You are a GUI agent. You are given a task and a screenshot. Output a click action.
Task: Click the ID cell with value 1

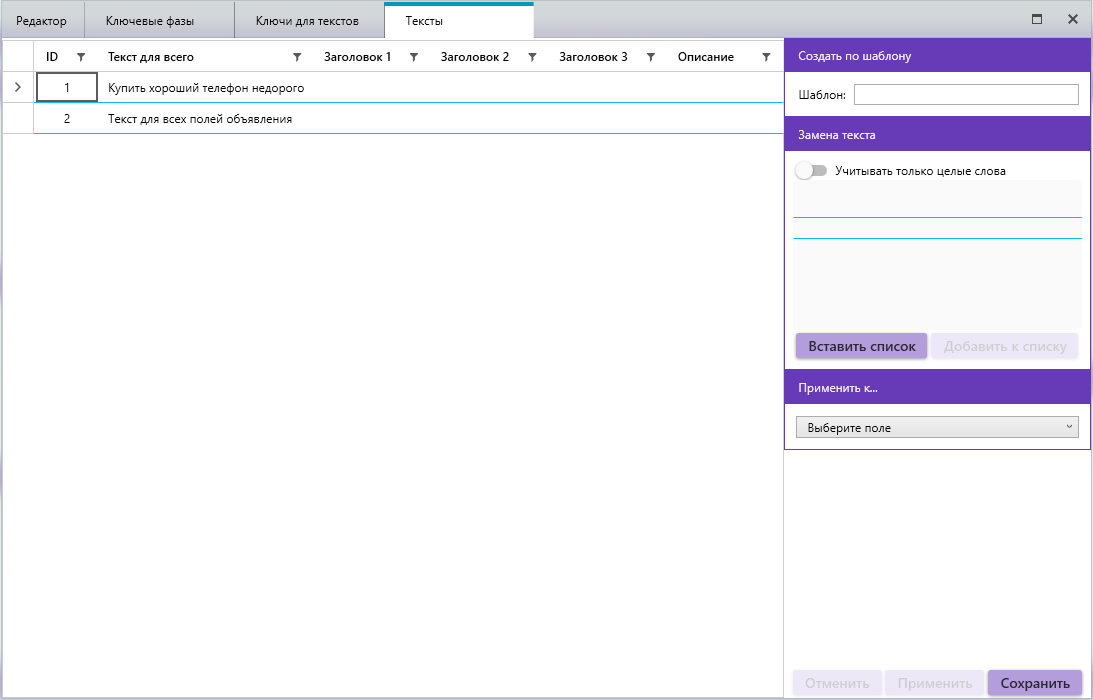(x=67, y=88)
